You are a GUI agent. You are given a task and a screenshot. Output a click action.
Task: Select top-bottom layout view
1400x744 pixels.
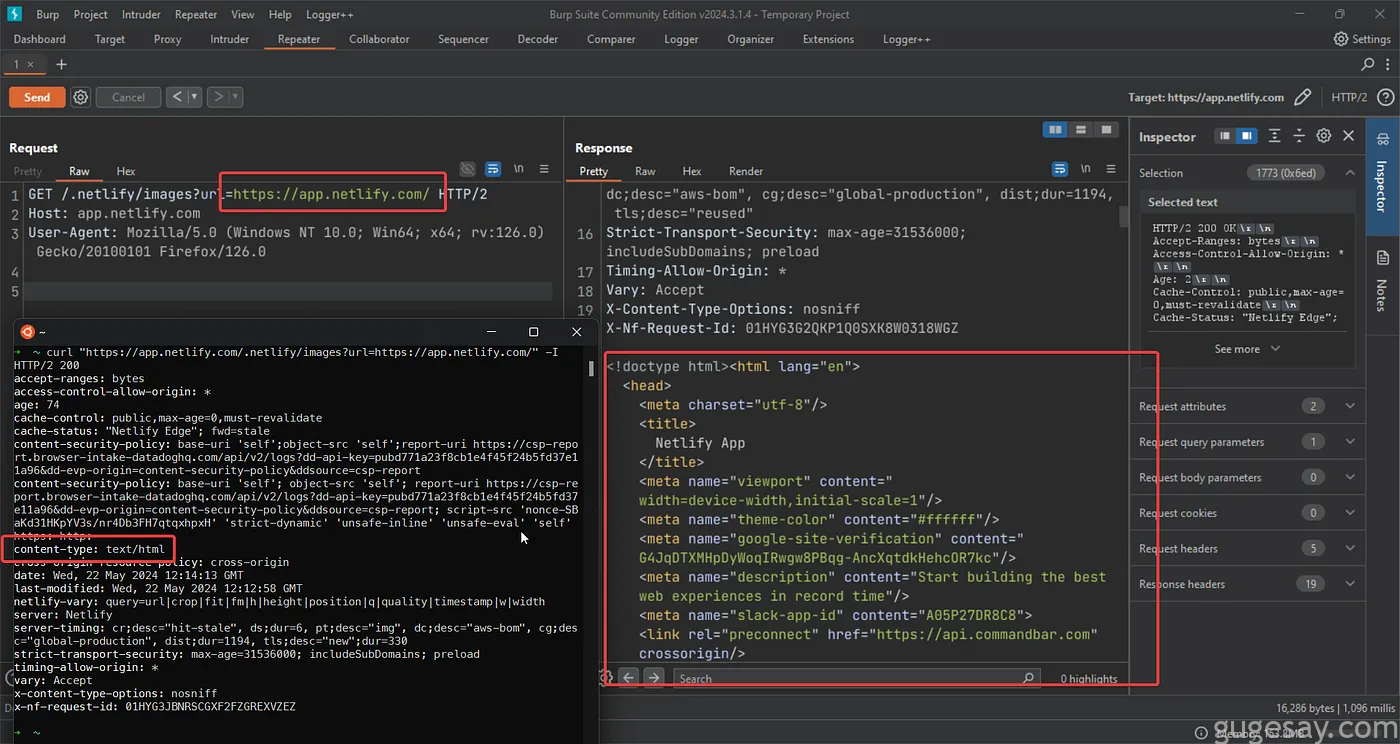click(x=1080, y=130)
